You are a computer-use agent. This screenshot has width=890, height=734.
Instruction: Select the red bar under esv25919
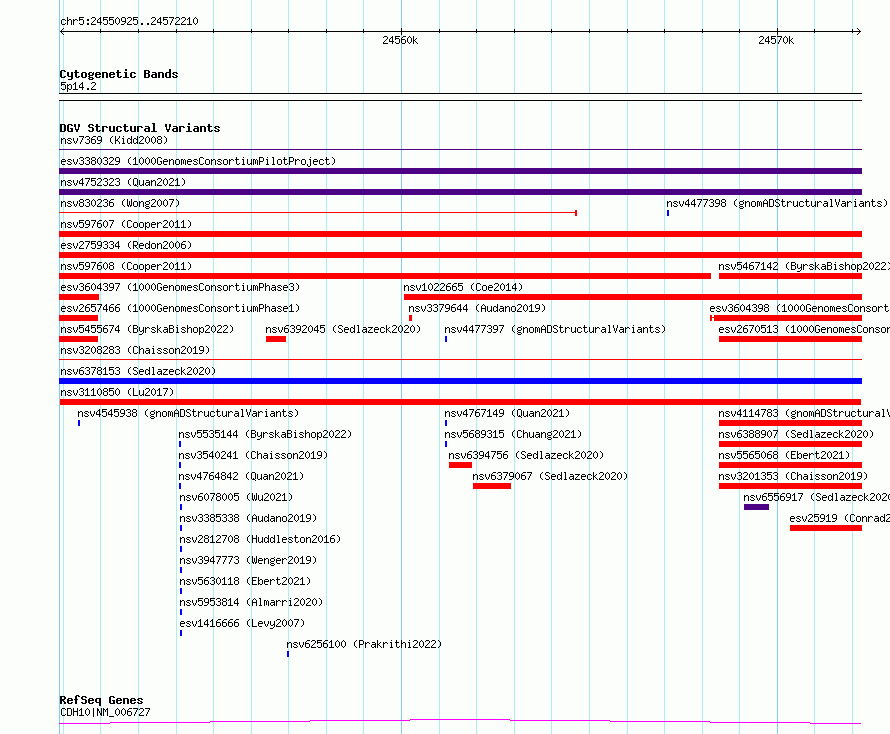pos(825,528)
